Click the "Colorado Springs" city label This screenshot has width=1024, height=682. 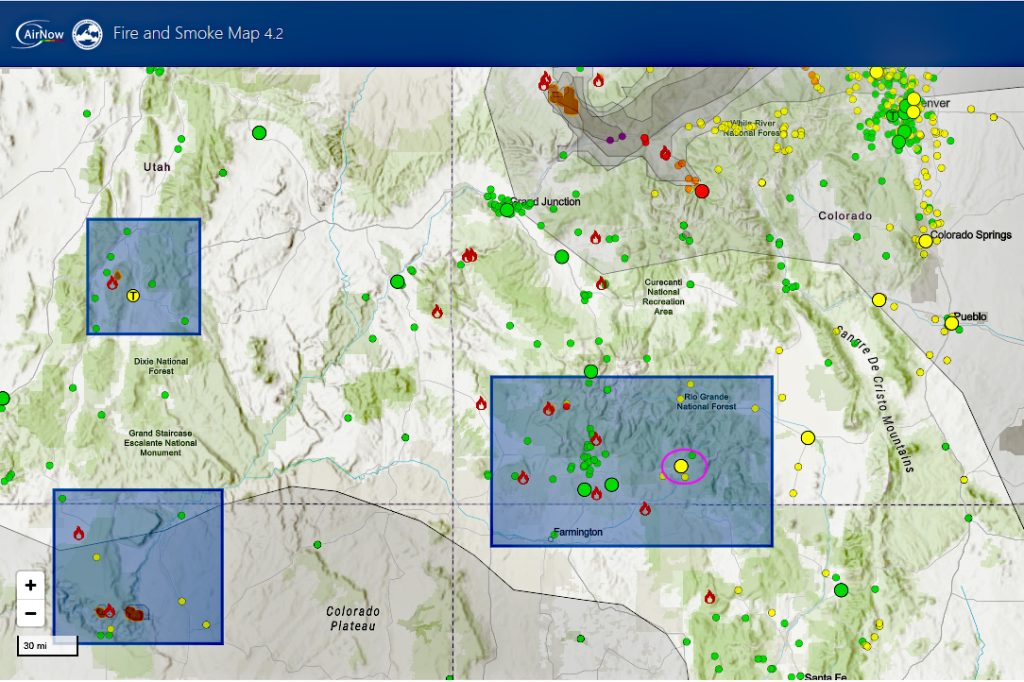point(970,235)
